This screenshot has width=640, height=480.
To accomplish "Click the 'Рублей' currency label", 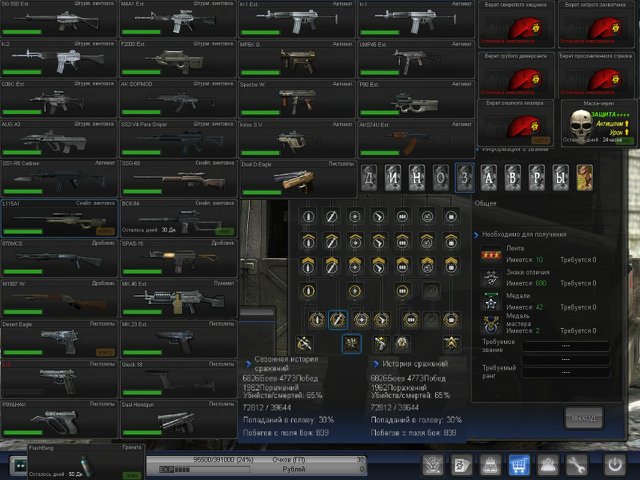I will click(294, 469).
